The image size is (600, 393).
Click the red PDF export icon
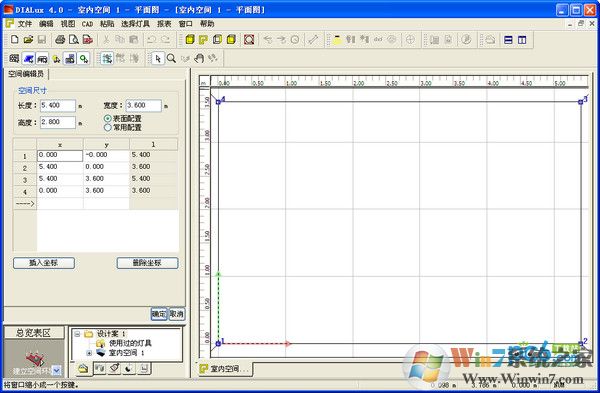pyautogui.click(x=88, y=39)
